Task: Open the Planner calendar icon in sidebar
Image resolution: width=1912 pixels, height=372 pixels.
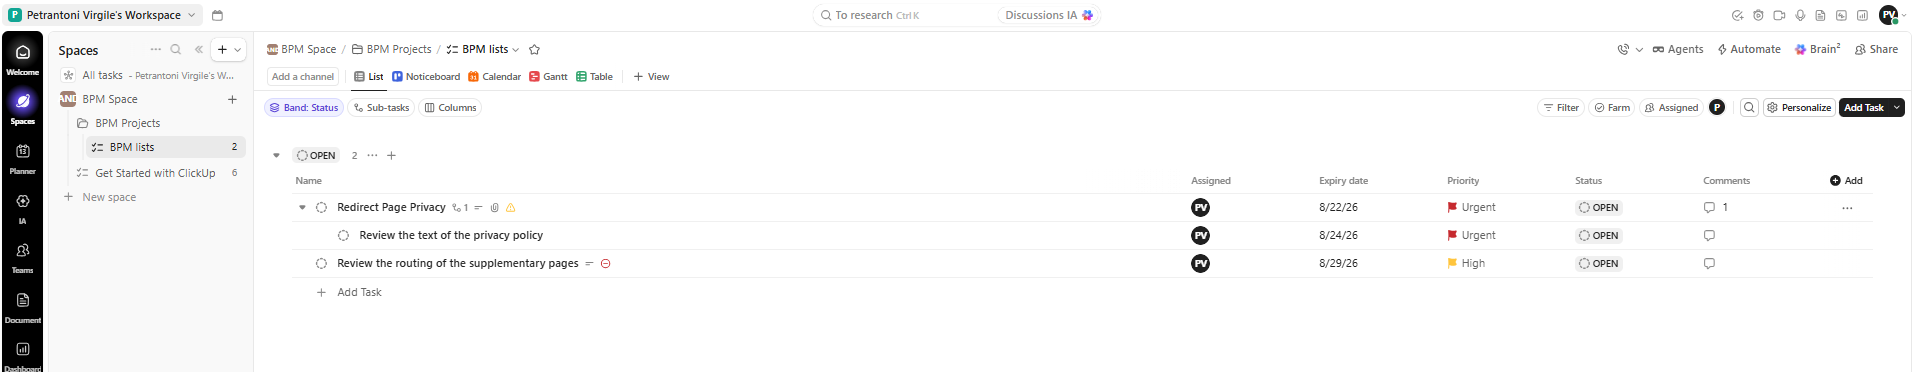Action: click(22, 151)
